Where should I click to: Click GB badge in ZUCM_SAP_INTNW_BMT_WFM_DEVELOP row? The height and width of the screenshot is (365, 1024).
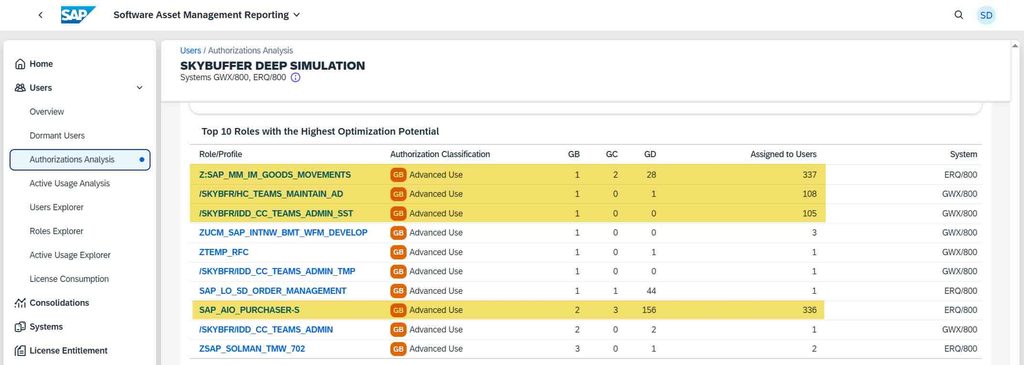[x=398, y=232]
